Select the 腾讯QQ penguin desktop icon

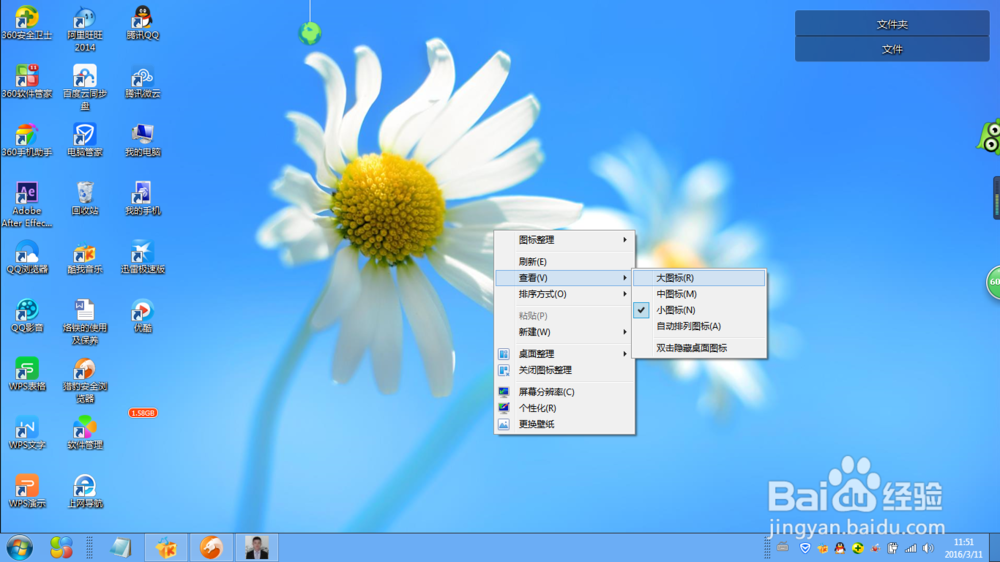(x=143, y=24)
